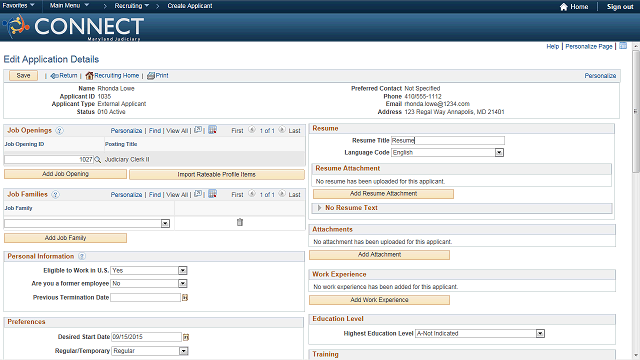Click Import Rateable Profile Items button

(217, 175)
